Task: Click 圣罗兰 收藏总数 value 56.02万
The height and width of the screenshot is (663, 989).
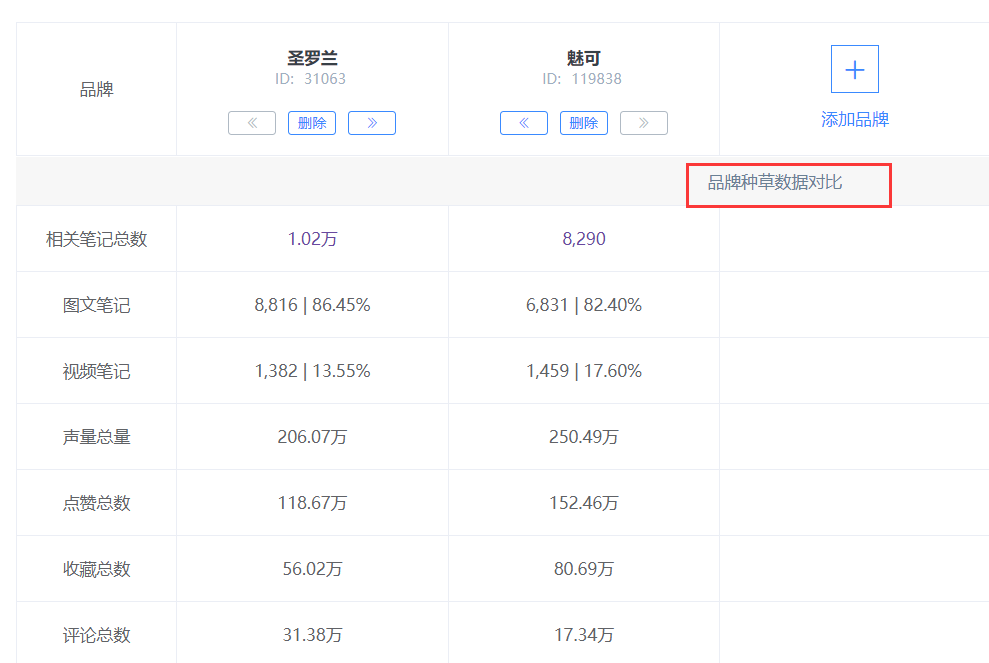Action: tap(312, 569)
